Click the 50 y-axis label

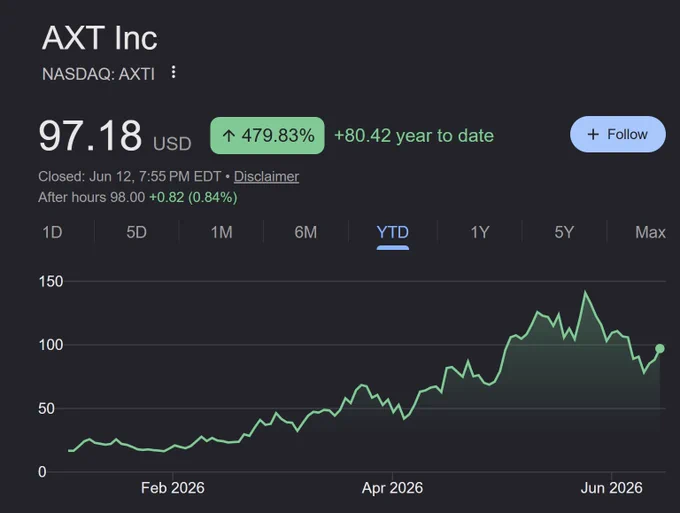tap(46, 408)
